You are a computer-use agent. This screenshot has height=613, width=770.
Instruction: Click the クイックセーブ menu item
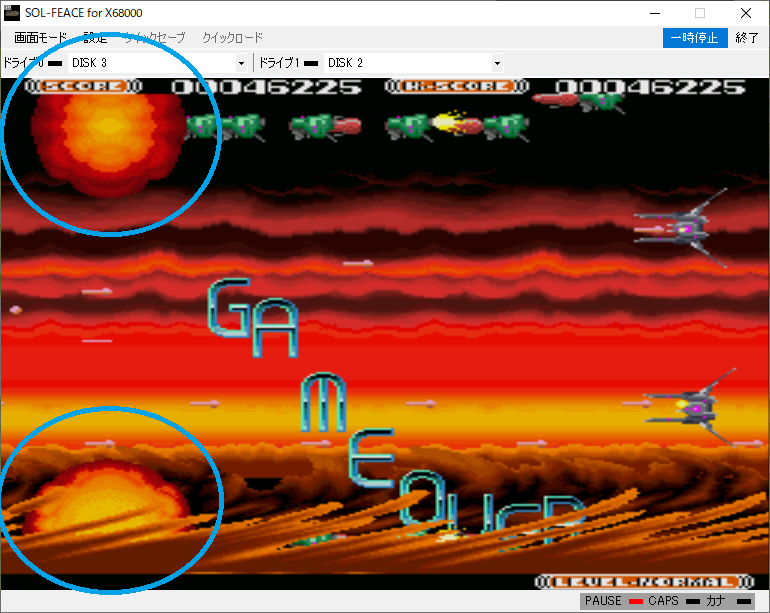(154, 38)
